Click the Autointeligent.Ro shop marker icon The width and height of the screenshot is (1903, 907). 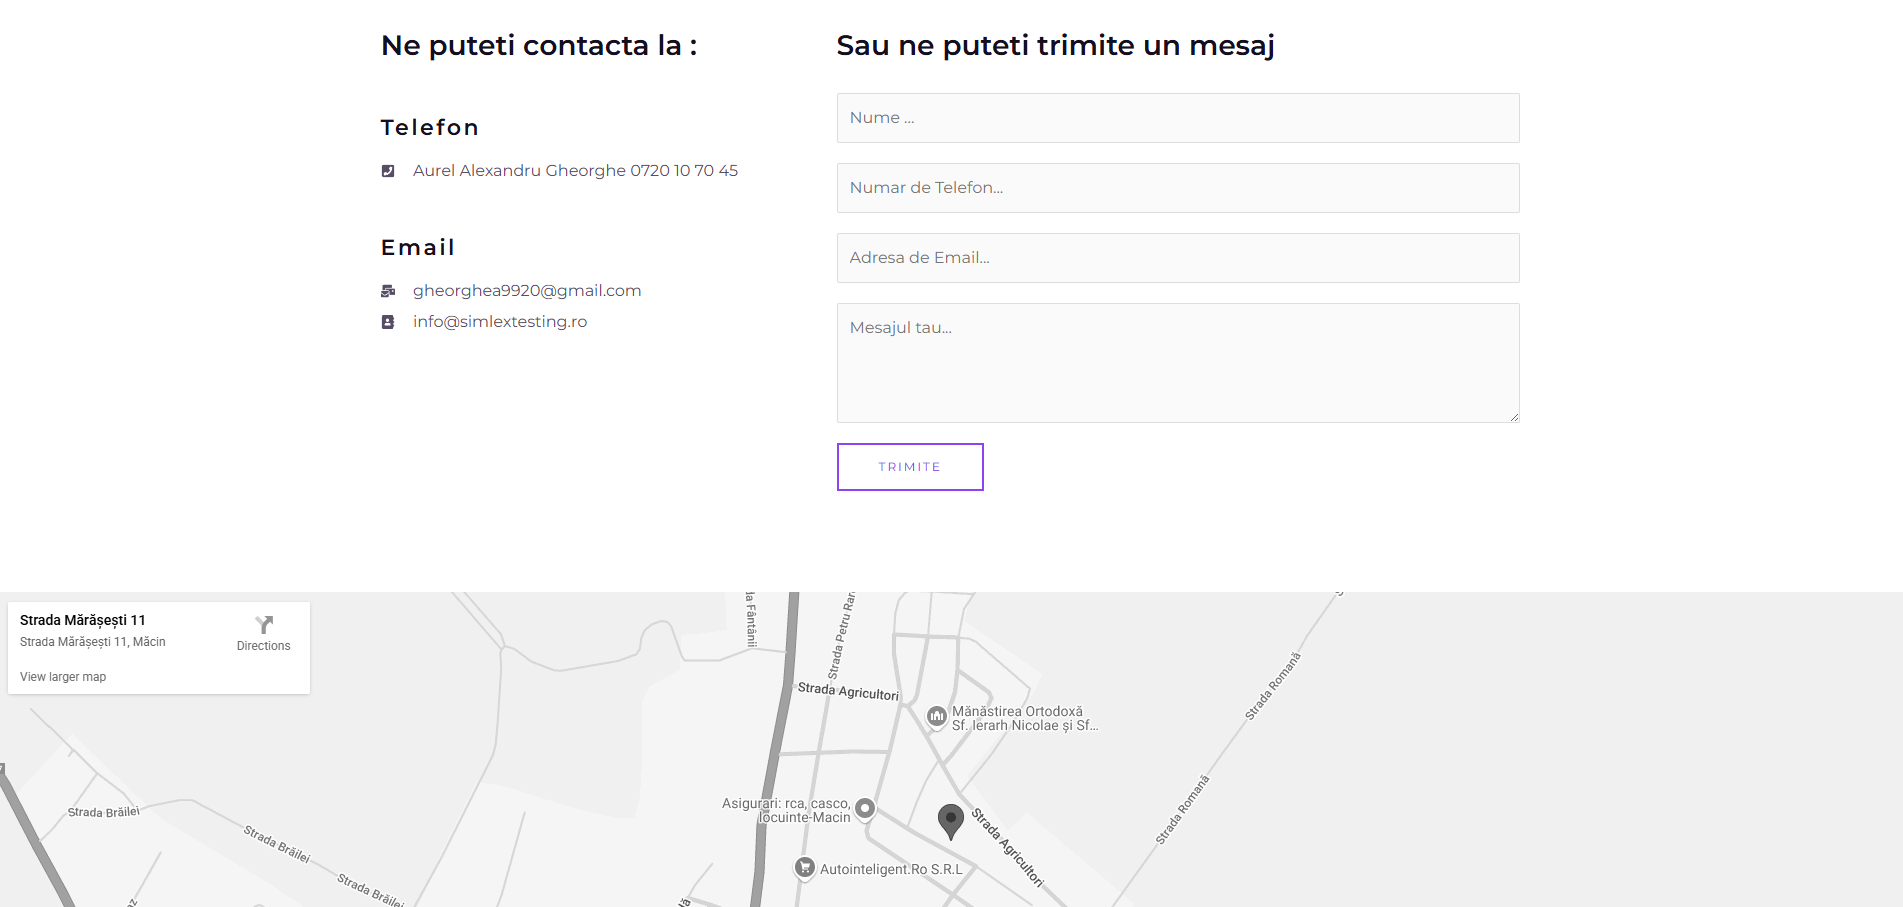coord(805,867)
